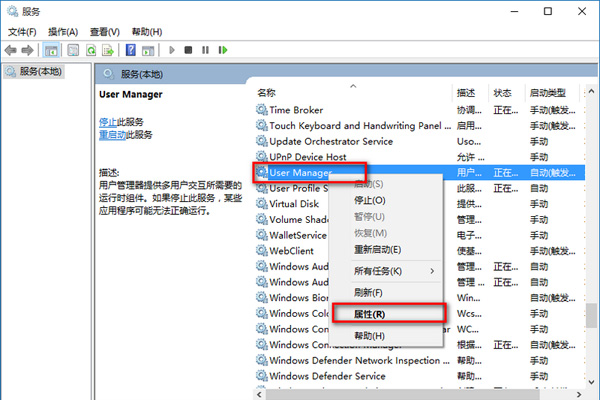Click the 重启动 service link

point(112,135)
